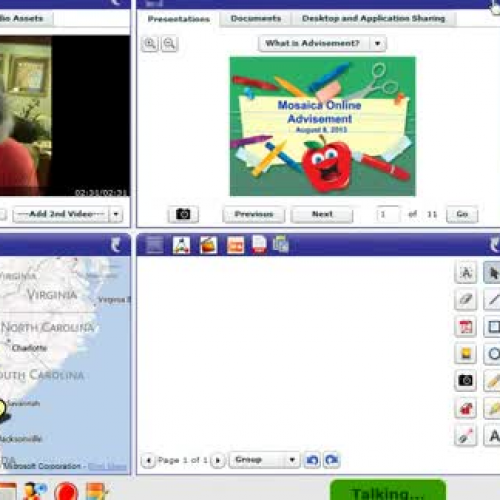Open the geometry shapes icon in panel header
This screenshot has height=500, width=500.
tap(181, 245)
